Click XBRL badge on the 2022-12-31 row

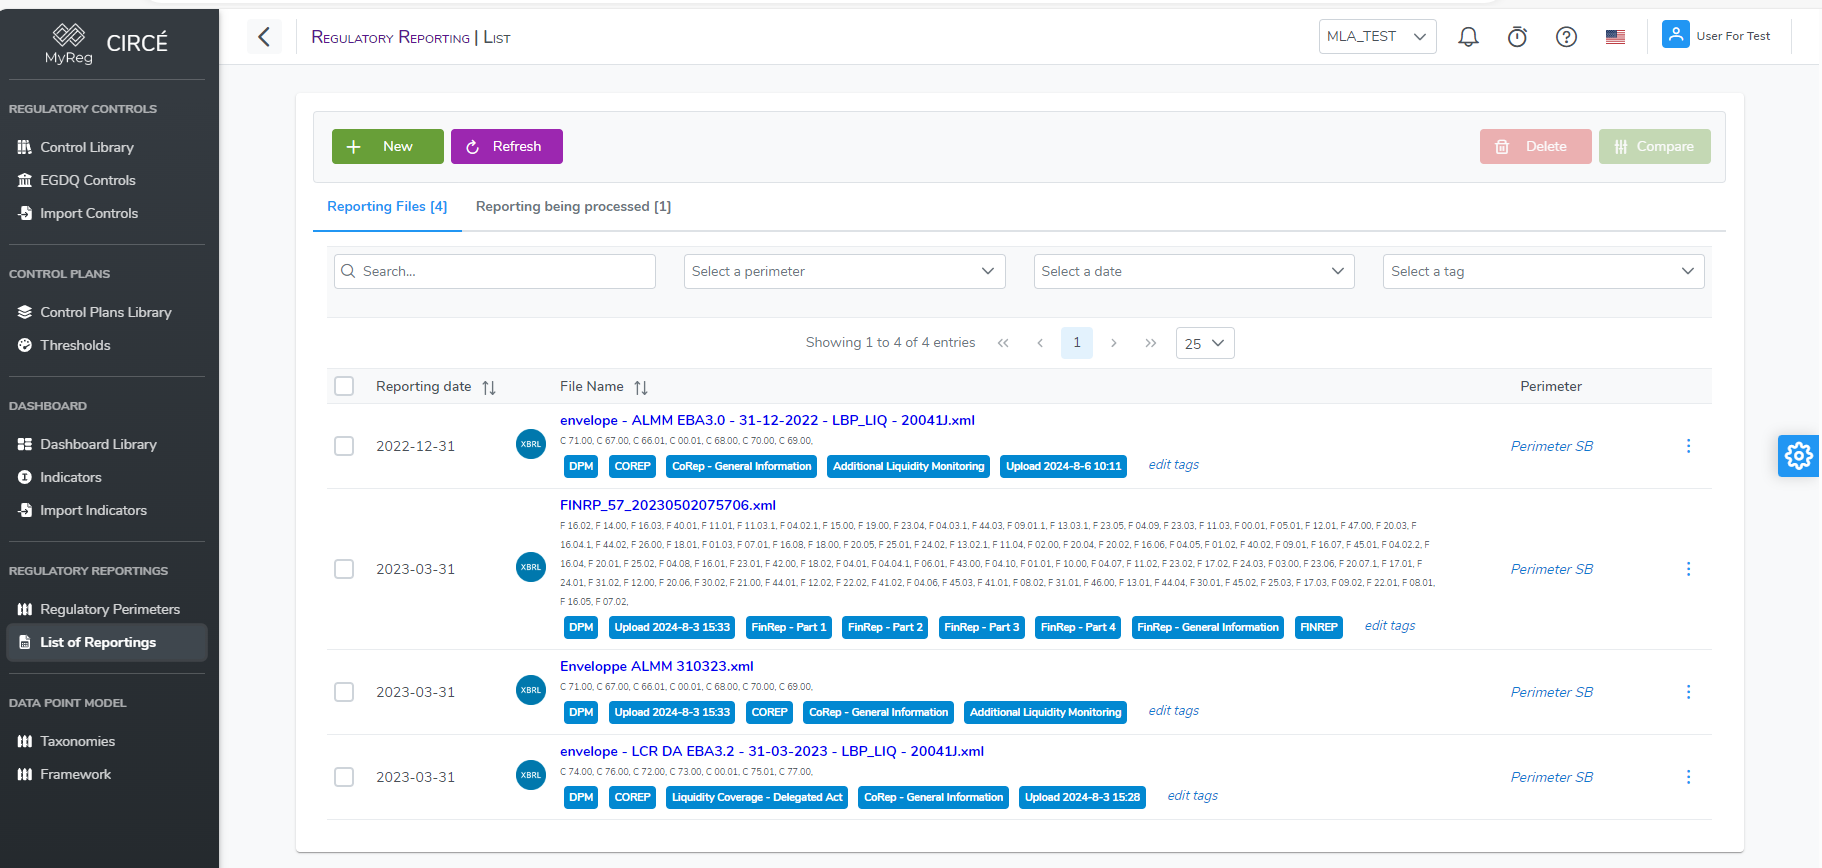(x=530, y=444)
